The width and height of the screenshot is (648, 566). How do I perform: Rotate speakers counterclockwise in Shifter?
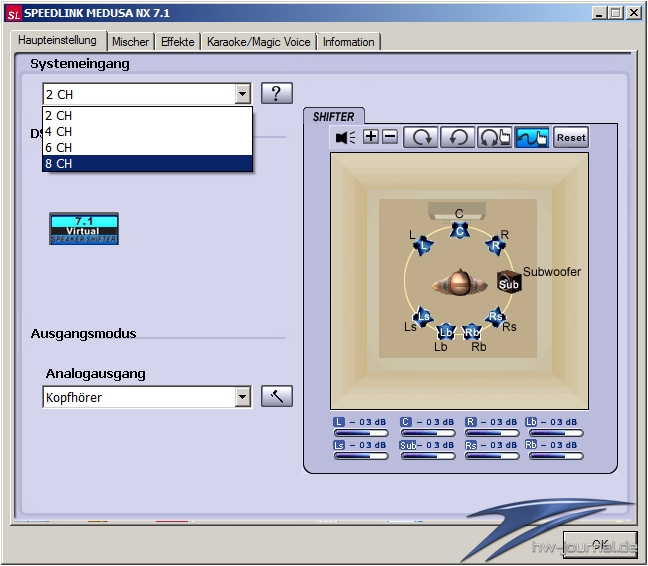click(x=457, y=137)
